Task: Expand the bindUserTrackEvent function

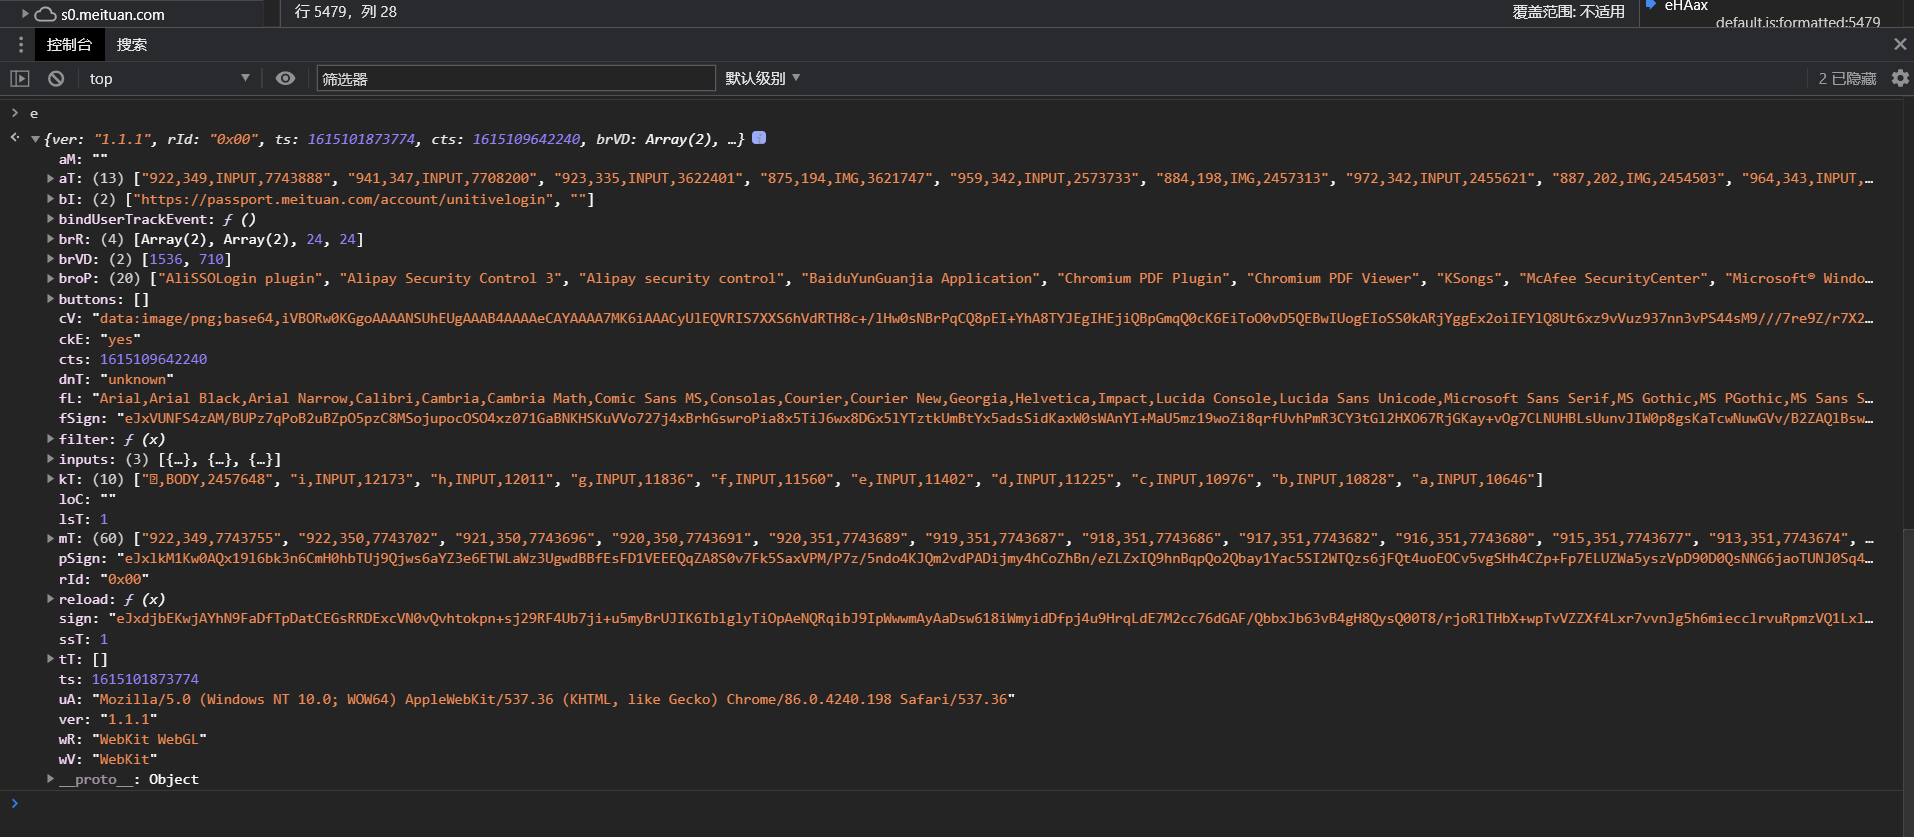Action: pos(50,218)
